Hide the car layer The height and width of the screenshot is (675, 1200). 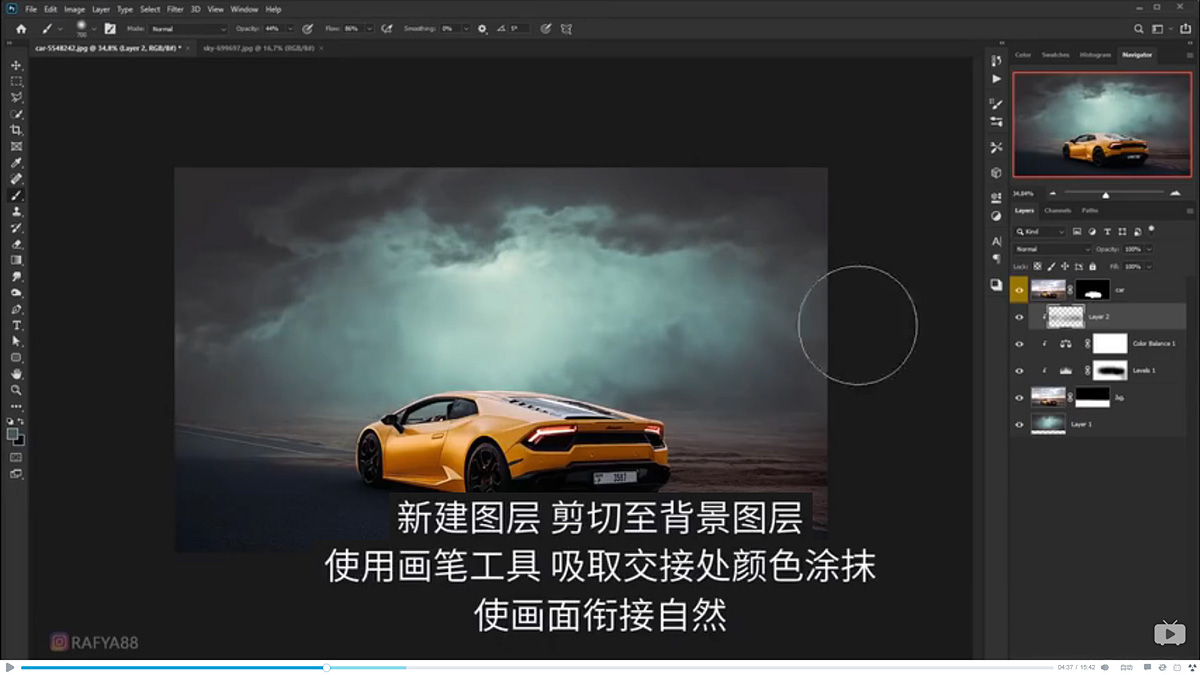point(1020,288)
